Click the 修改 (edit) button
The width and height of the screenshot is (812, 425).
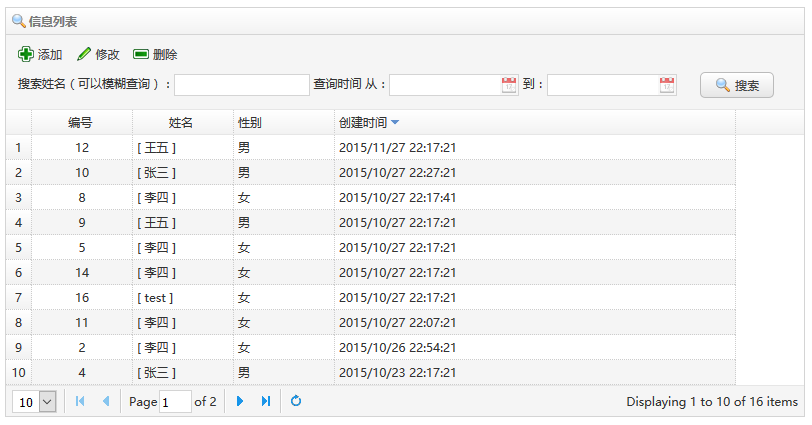coord(98,54)
